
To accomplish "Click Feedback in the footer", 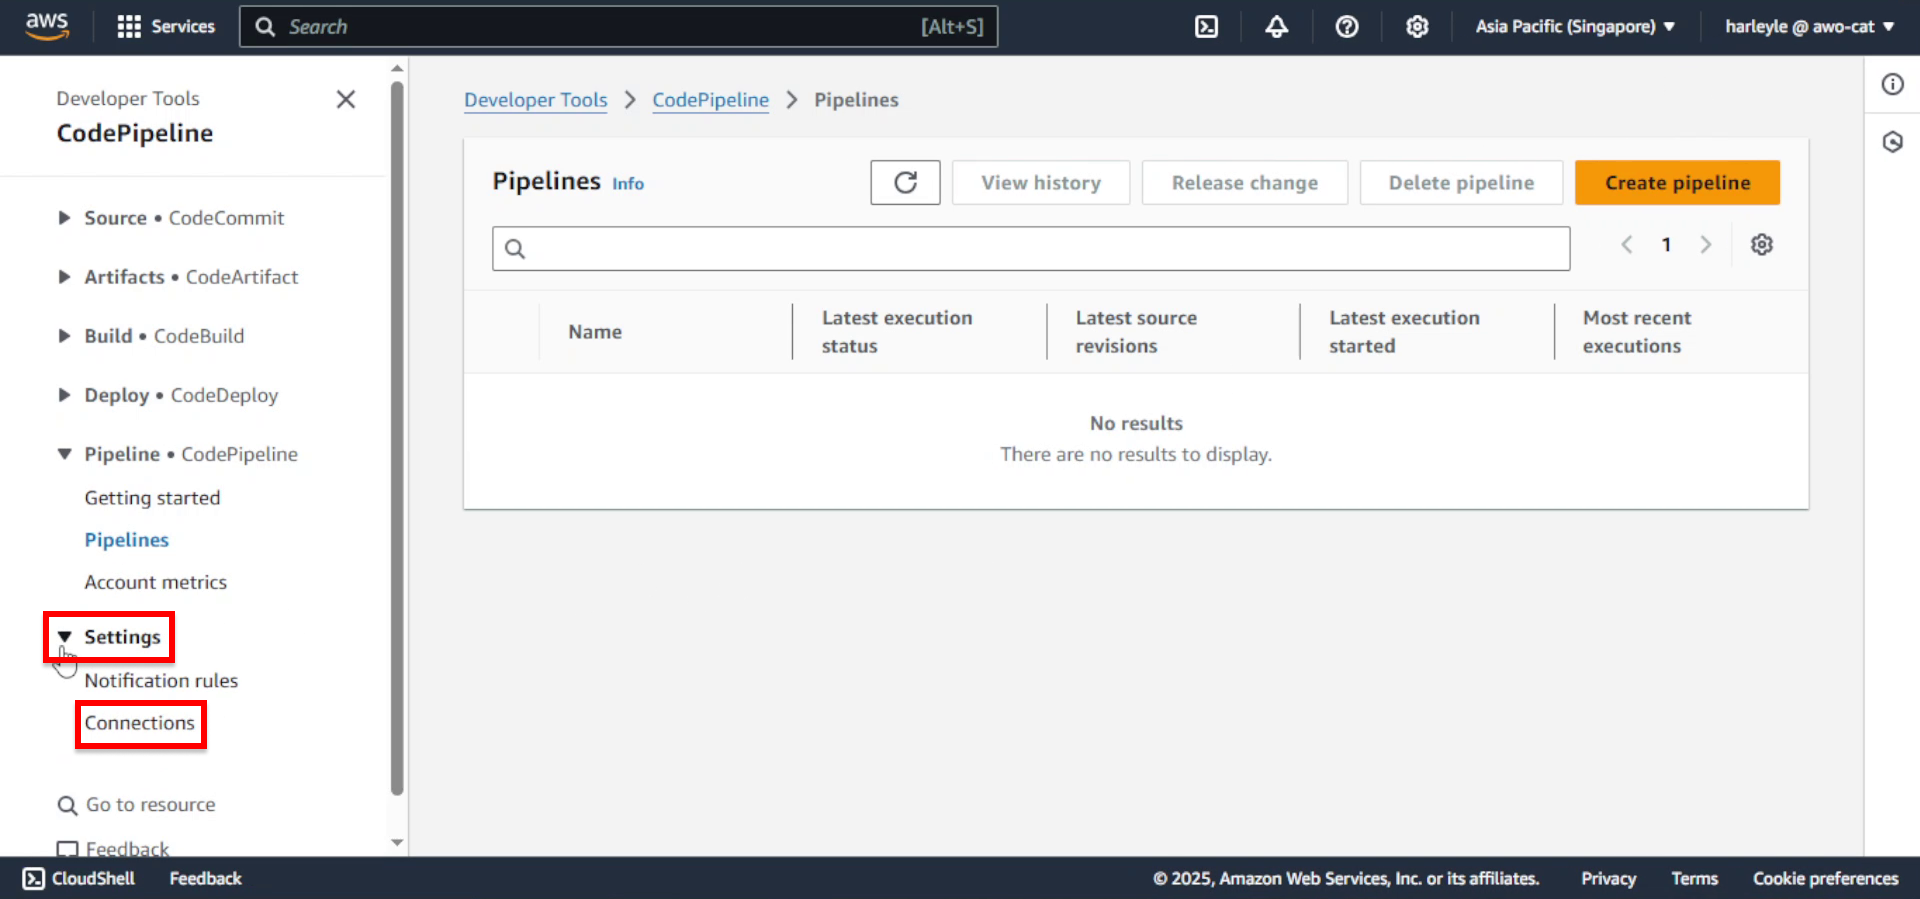I will tap(205, 879).
